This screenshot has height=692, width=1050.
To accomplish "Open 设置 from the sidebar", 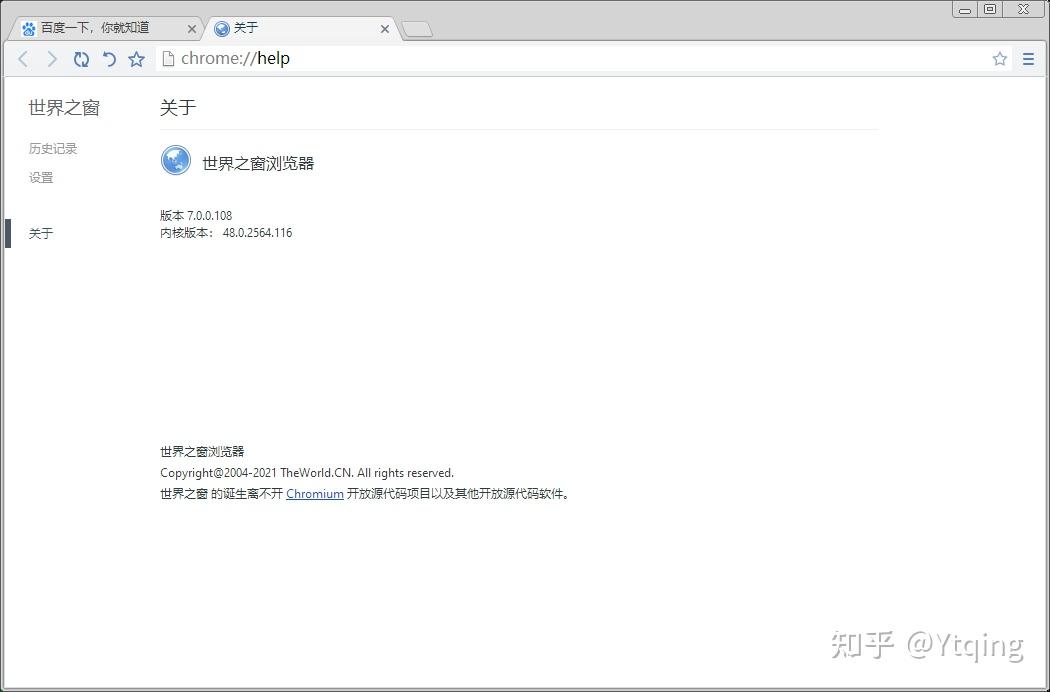I will coord(41,177).
